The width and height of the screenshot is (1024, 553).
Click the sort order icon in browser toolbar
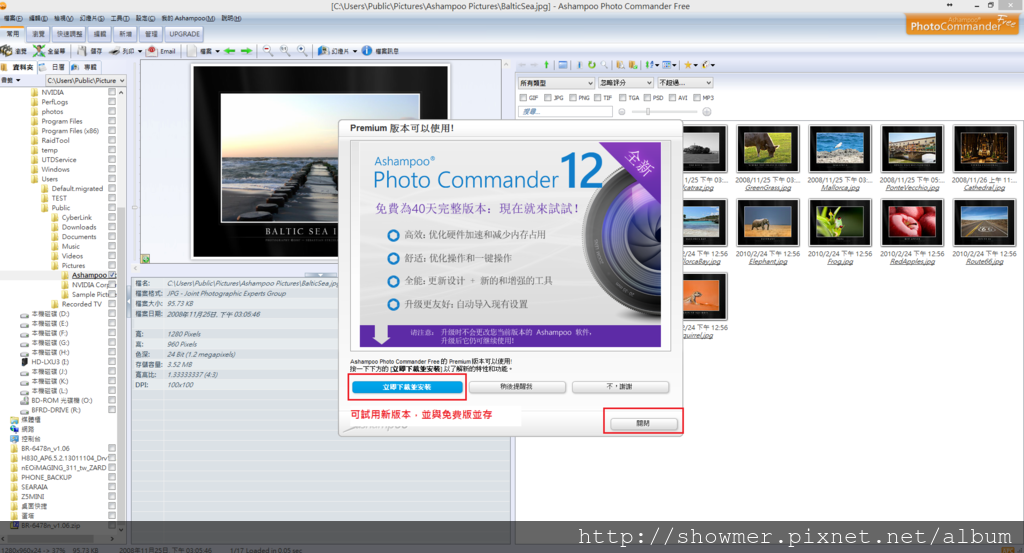coord(649,65)
